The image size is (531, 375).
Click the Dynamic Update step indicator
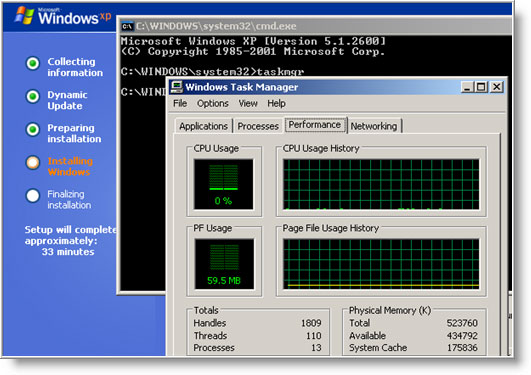[33, 97]
